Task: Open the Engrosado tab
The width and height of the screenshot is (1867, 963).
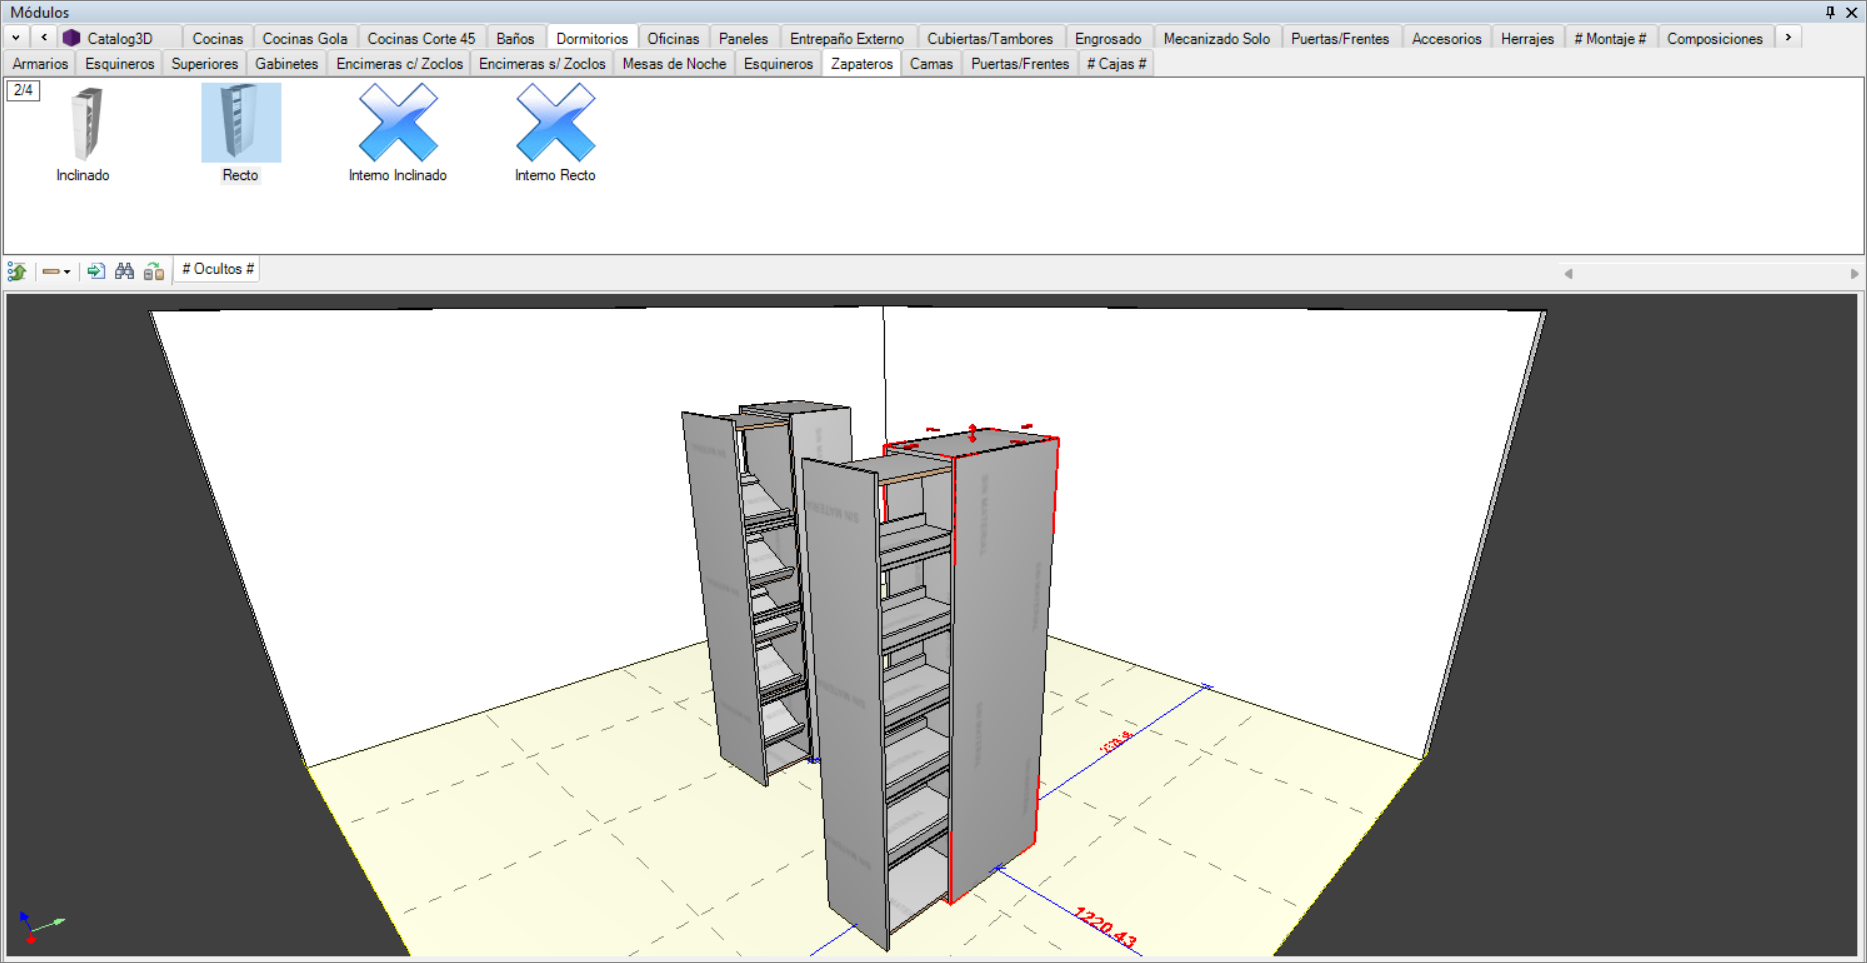Action: pos(1108,38)
